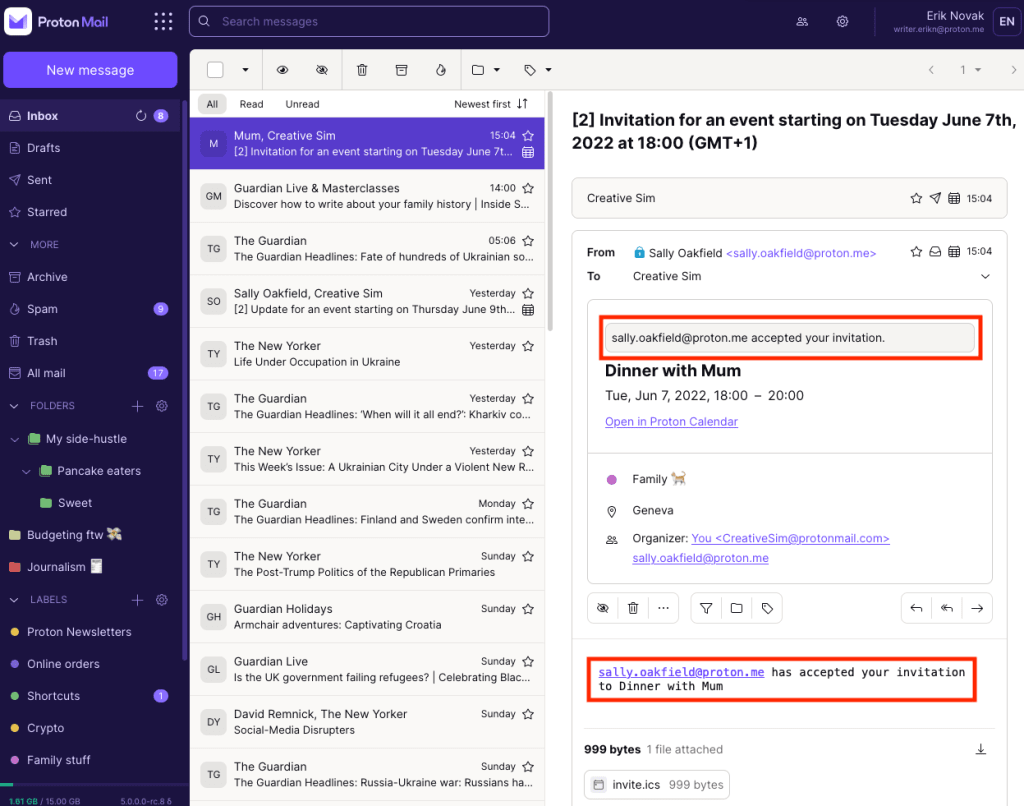
Task: Collapse the LABELS section
Action: click(14, 600)
